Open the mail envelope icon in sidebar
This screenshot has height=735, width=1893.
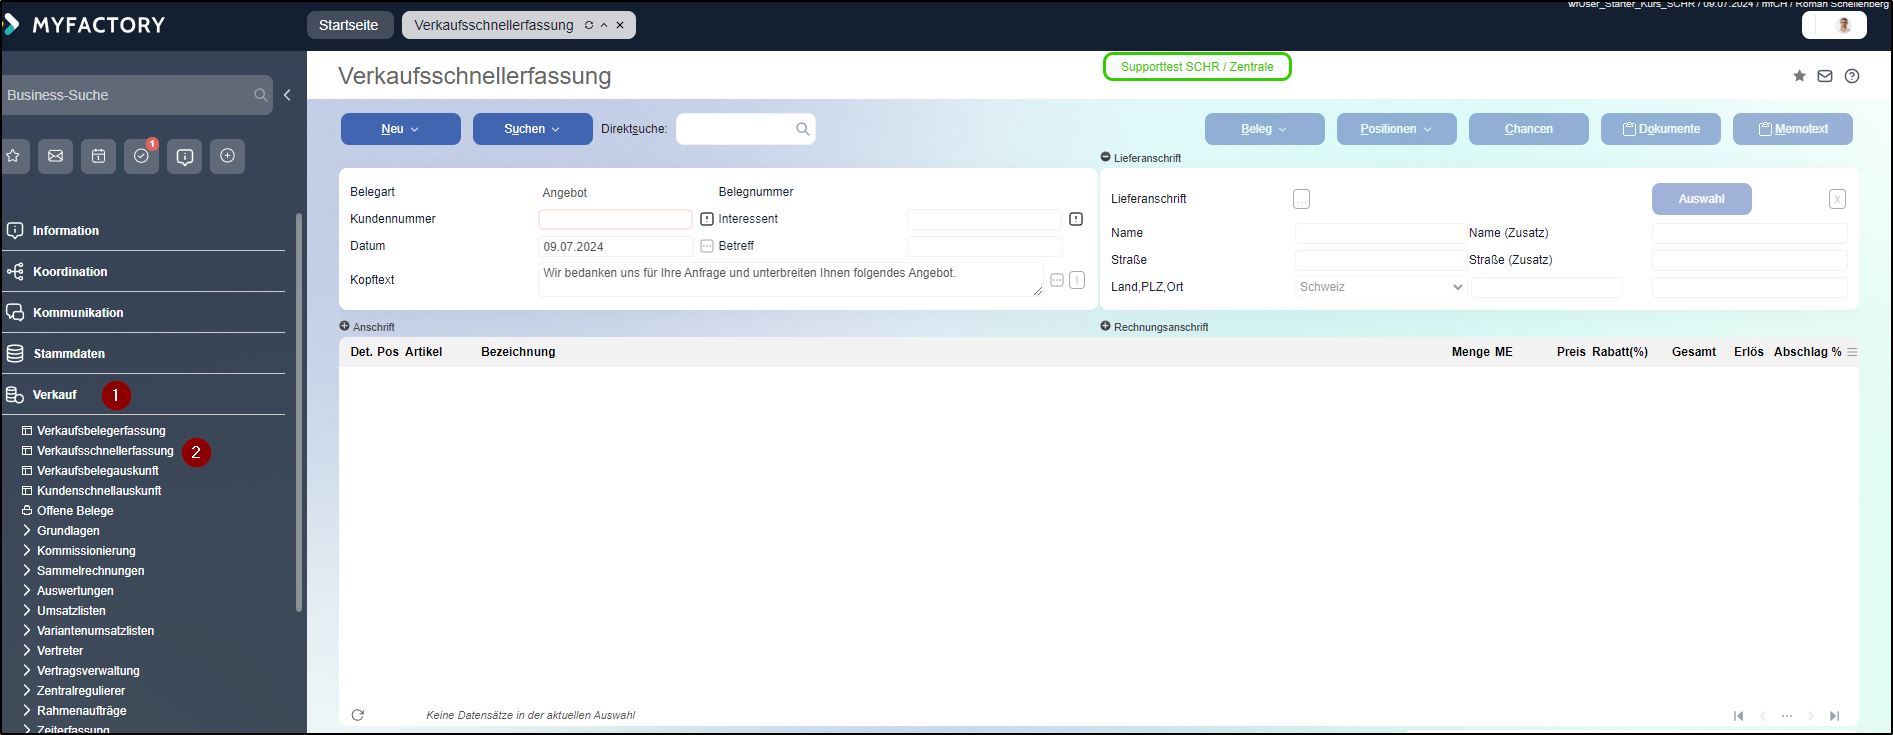click(x=55, y=156)
